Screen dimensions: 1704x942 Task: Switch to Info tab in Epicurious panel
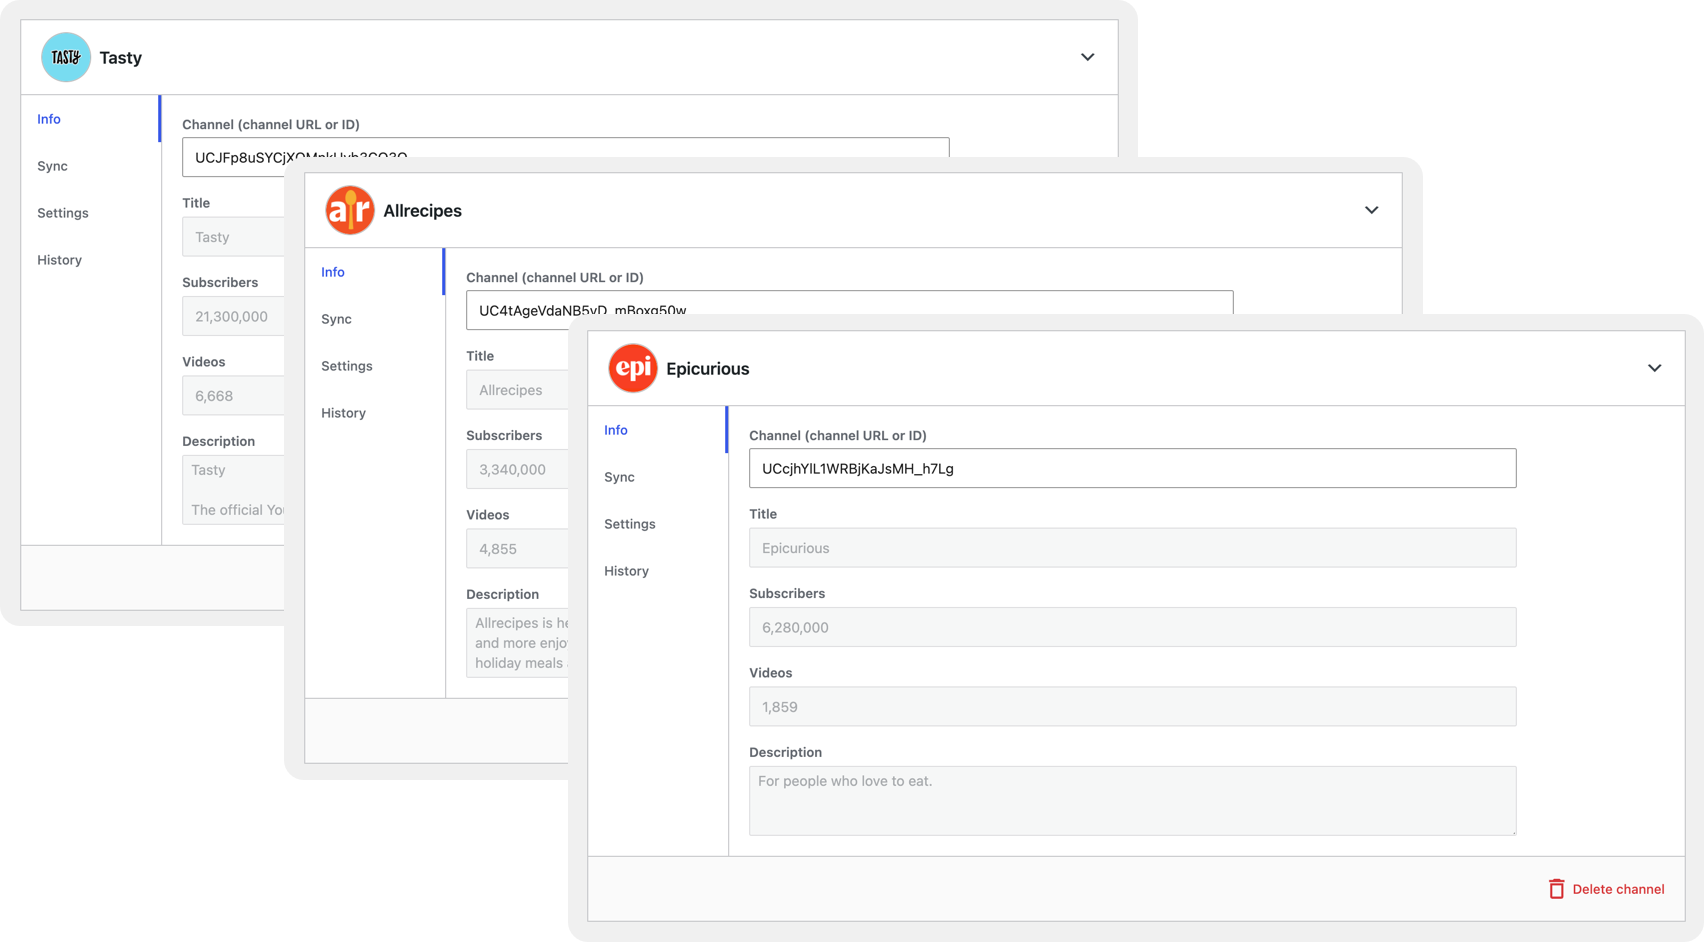click(616, 430)
